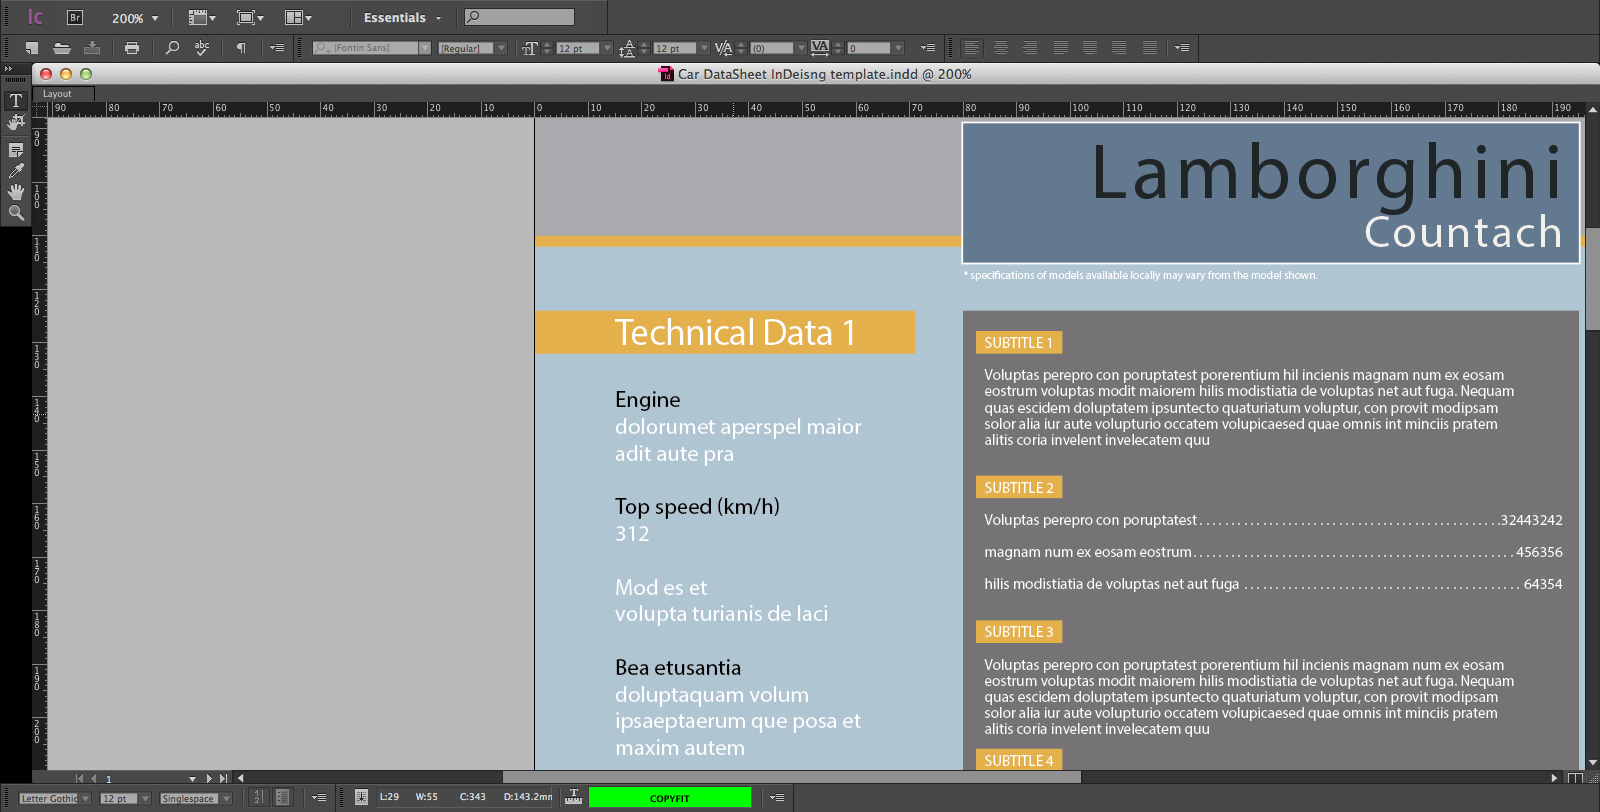
Task: Select the Eyedropper tool
Action: (x=16, y=171)
